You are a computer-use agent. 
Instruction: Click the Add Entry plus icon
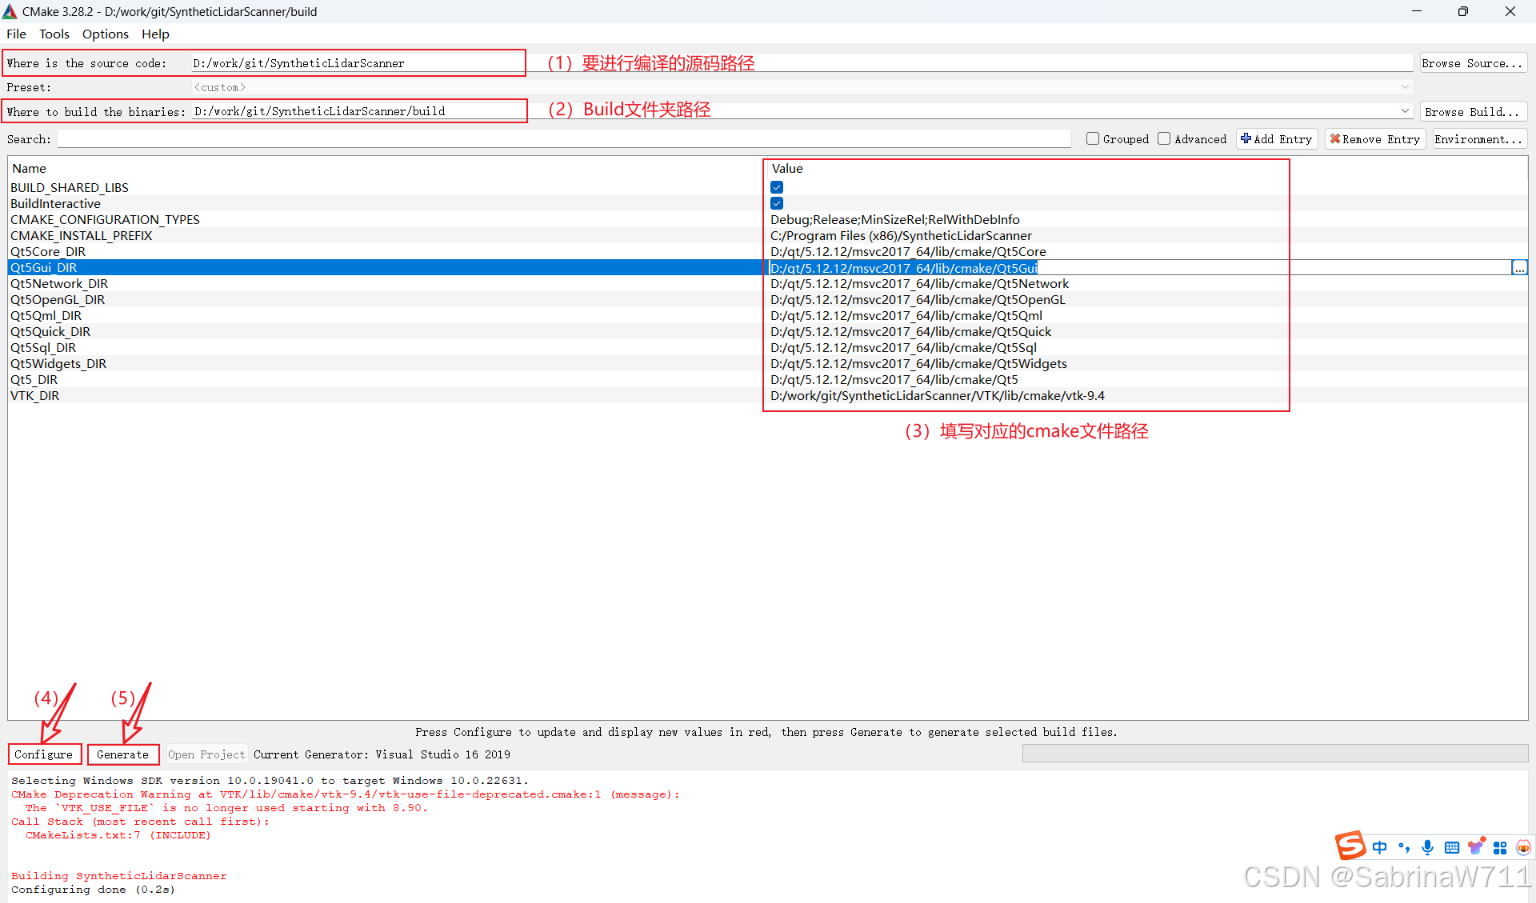click(1248, 138)
